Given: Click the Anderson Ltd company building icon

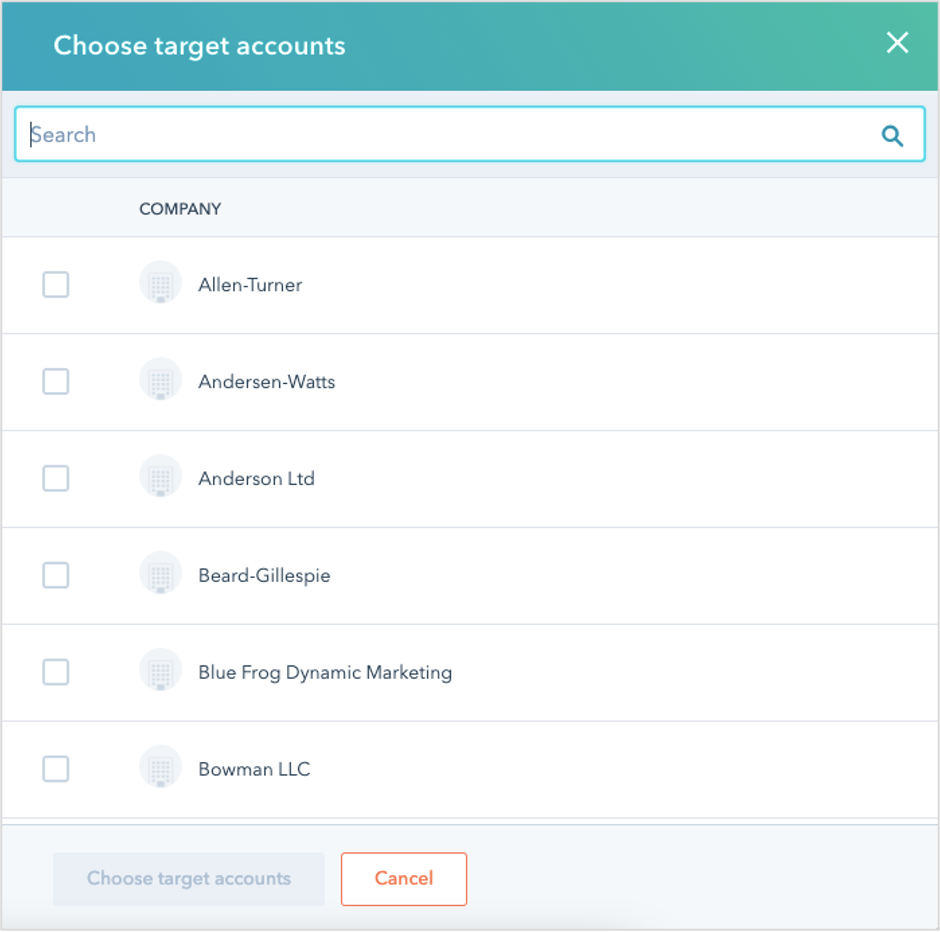Looking at the screenshot, I should pos(160,476).
